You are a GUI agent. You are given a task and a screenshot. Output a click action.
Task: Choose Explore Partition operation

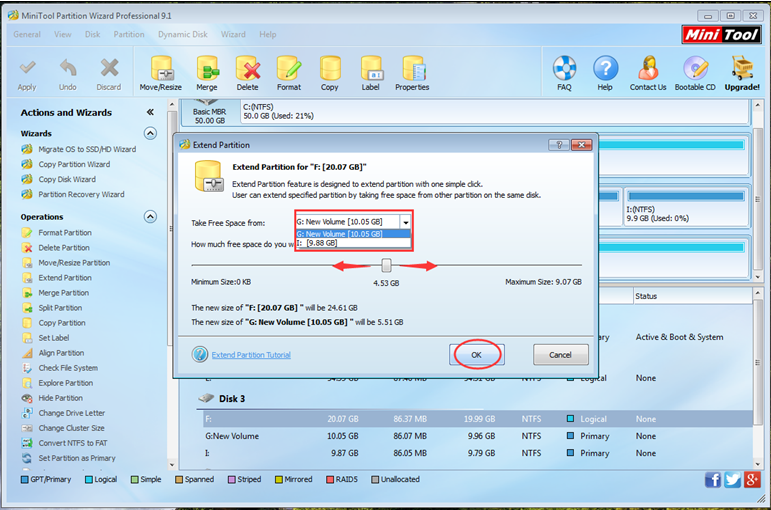(65, 383)
